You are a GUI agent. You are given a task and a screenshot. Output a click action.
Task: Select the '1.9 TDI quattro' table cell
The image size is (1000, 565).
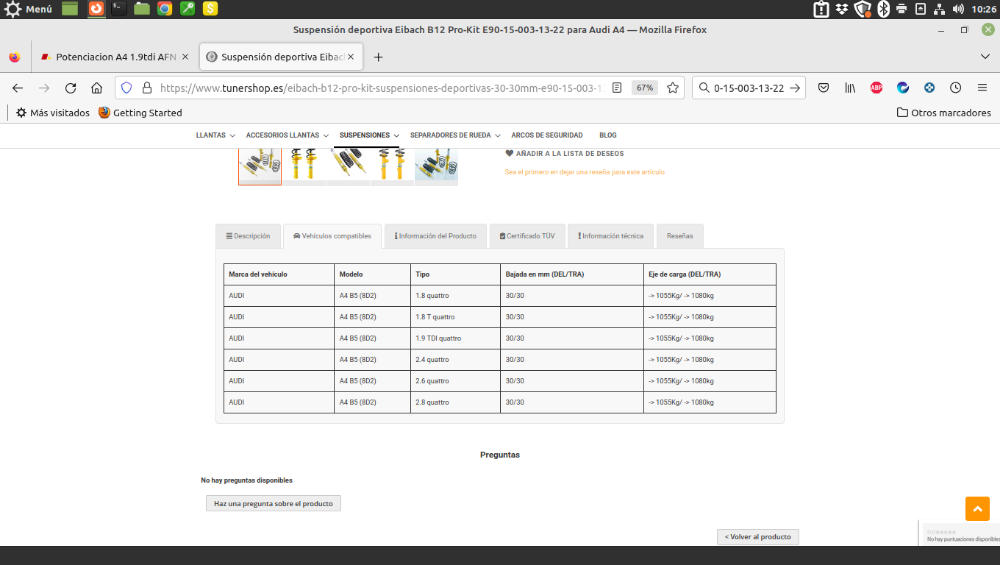point(455,339)
